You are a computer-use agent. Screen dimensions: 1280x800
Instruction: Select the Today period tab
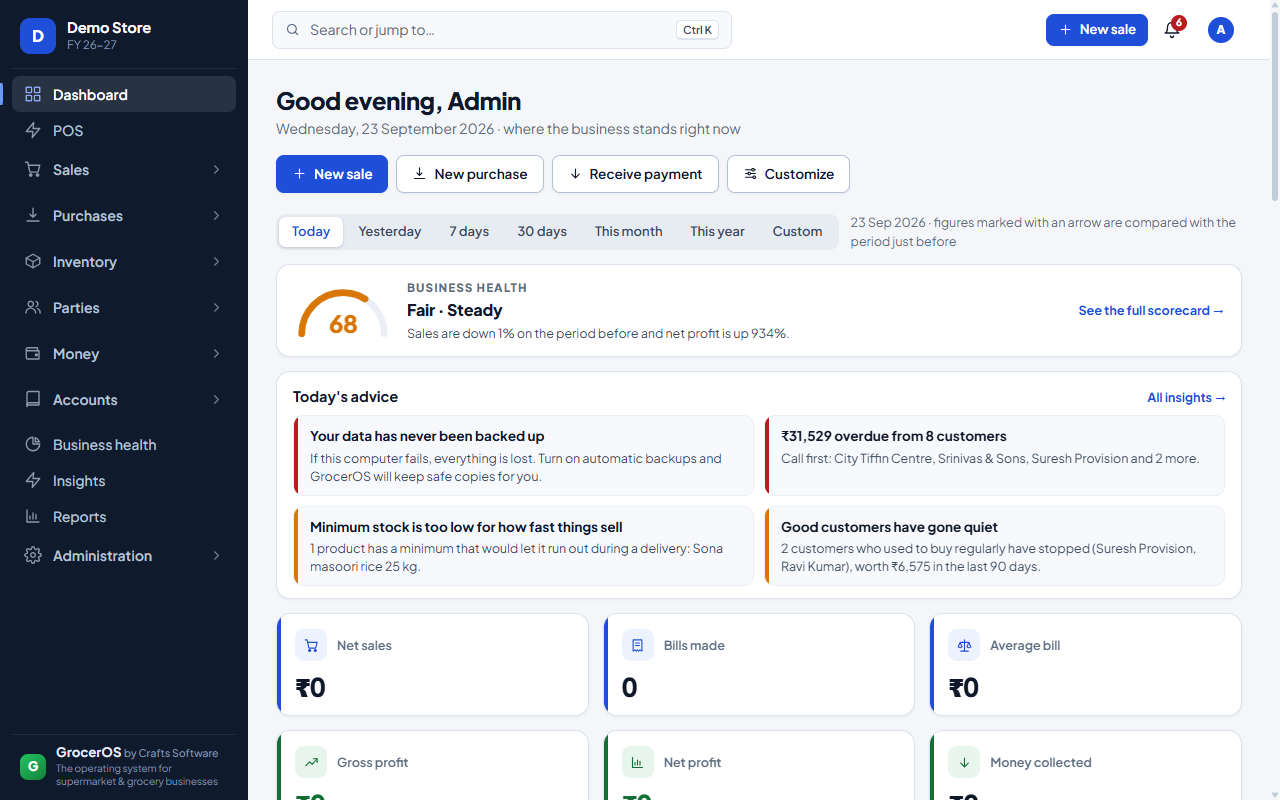pos(311,231)
